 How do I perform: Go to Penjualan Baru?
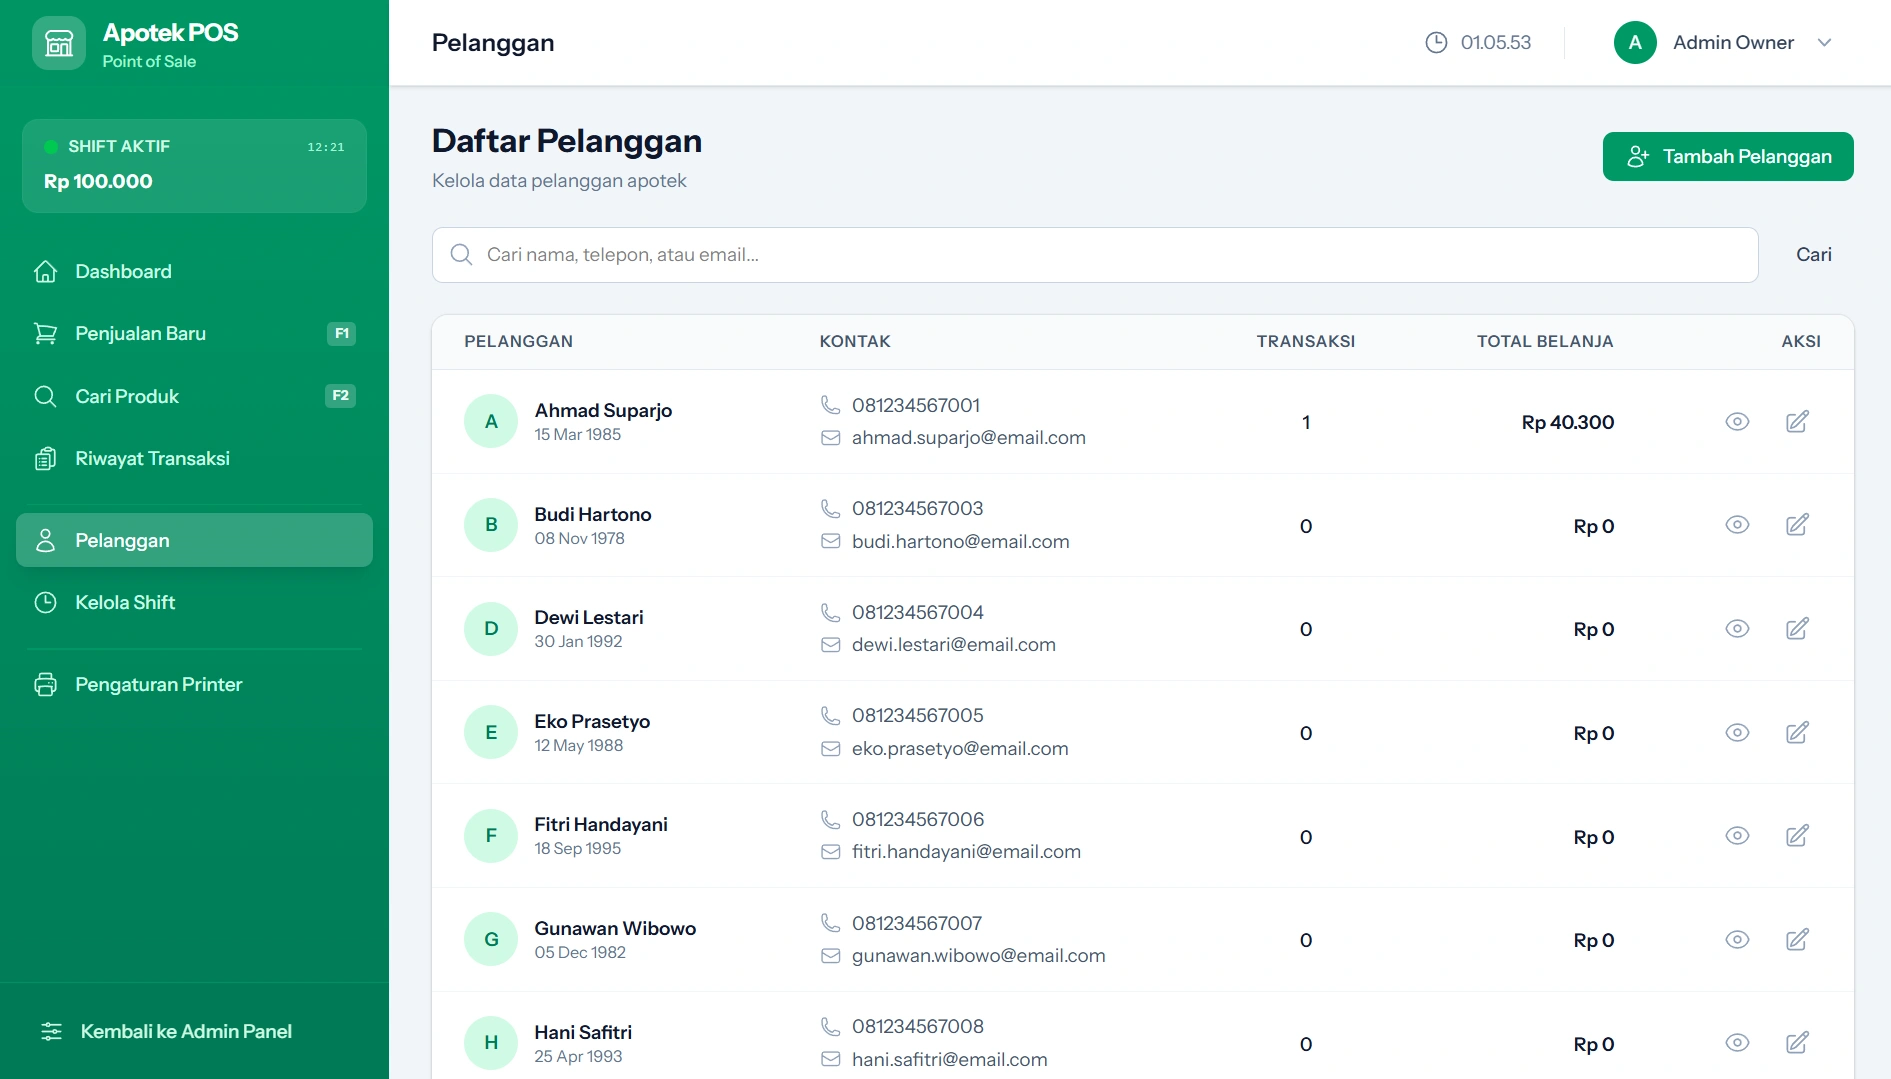(194, 334)
